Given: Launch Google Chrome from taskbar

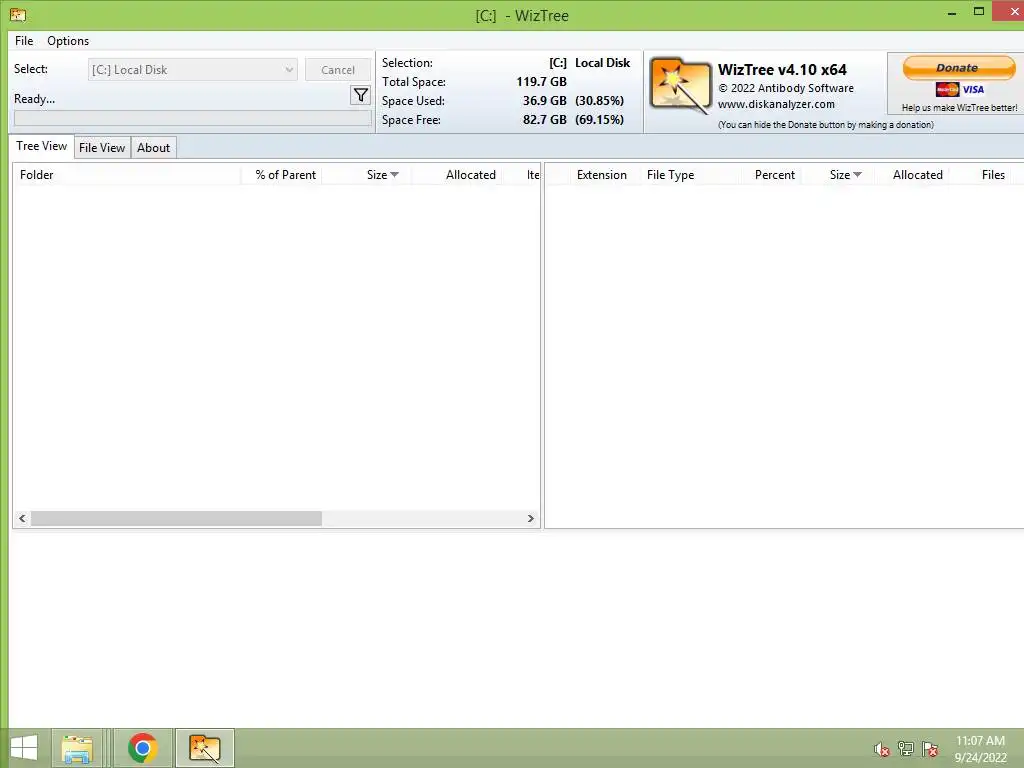Looking at the screenshot, I should point(143,748).
